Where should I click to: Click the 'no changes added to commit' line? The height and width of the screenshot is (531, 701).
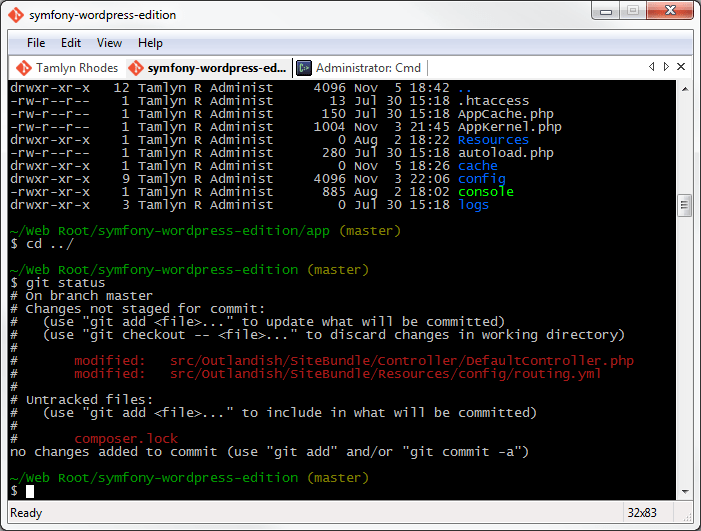pyautogui.click(x=269, y=452)
